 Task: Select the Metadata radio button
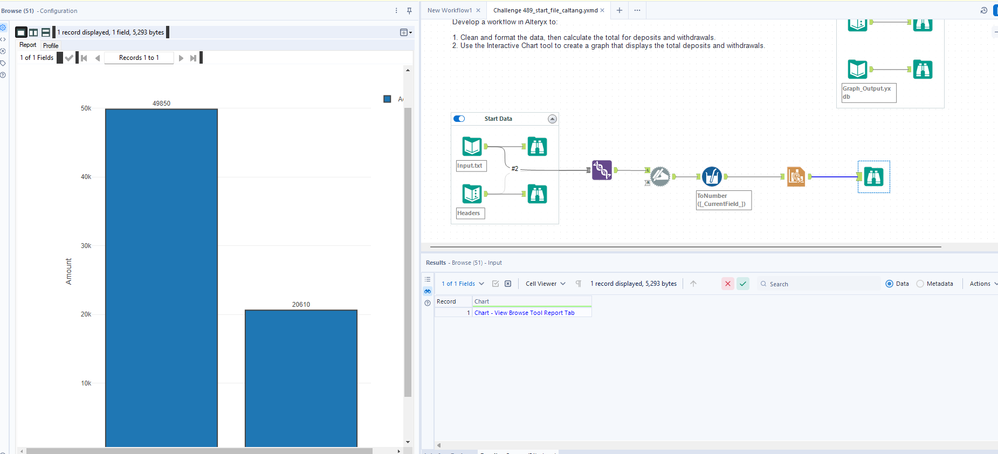[920, 284]
